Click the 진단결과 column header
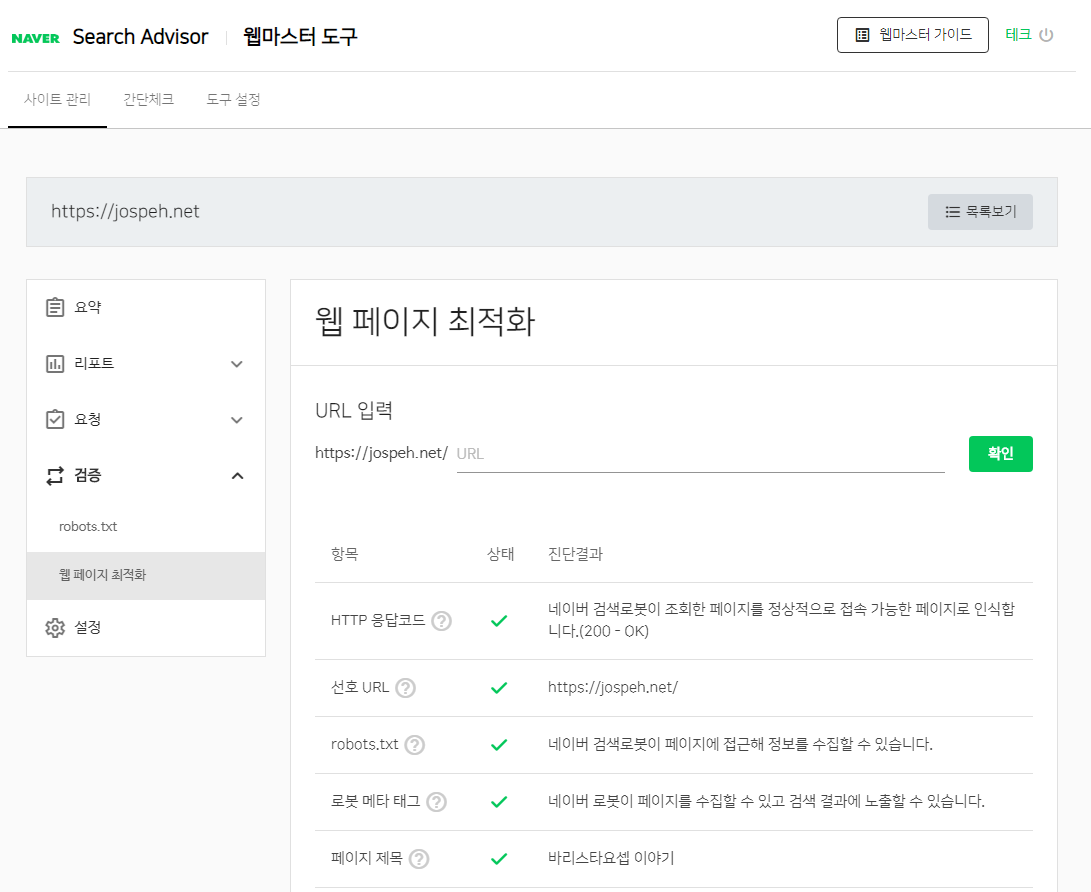The height and width of the screenshot is (892, 1091). click(x=575, y=555)
